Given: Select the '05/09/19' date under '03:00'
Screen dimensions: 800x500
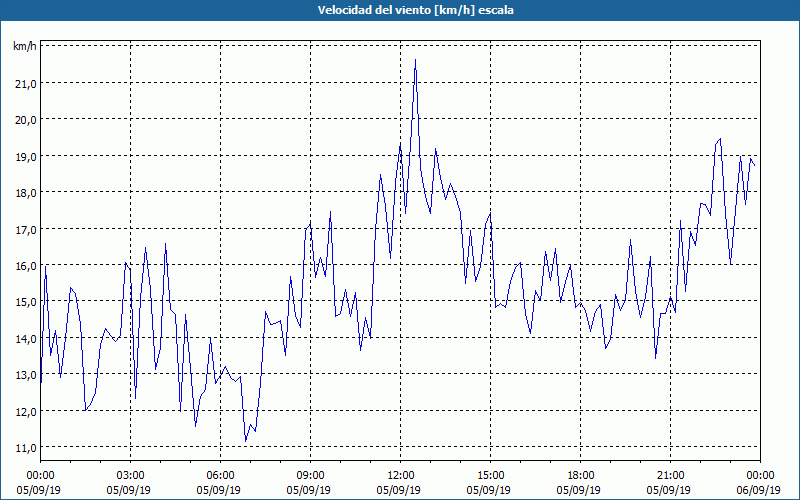Looking at the screenshot, I should click(129, 490).
